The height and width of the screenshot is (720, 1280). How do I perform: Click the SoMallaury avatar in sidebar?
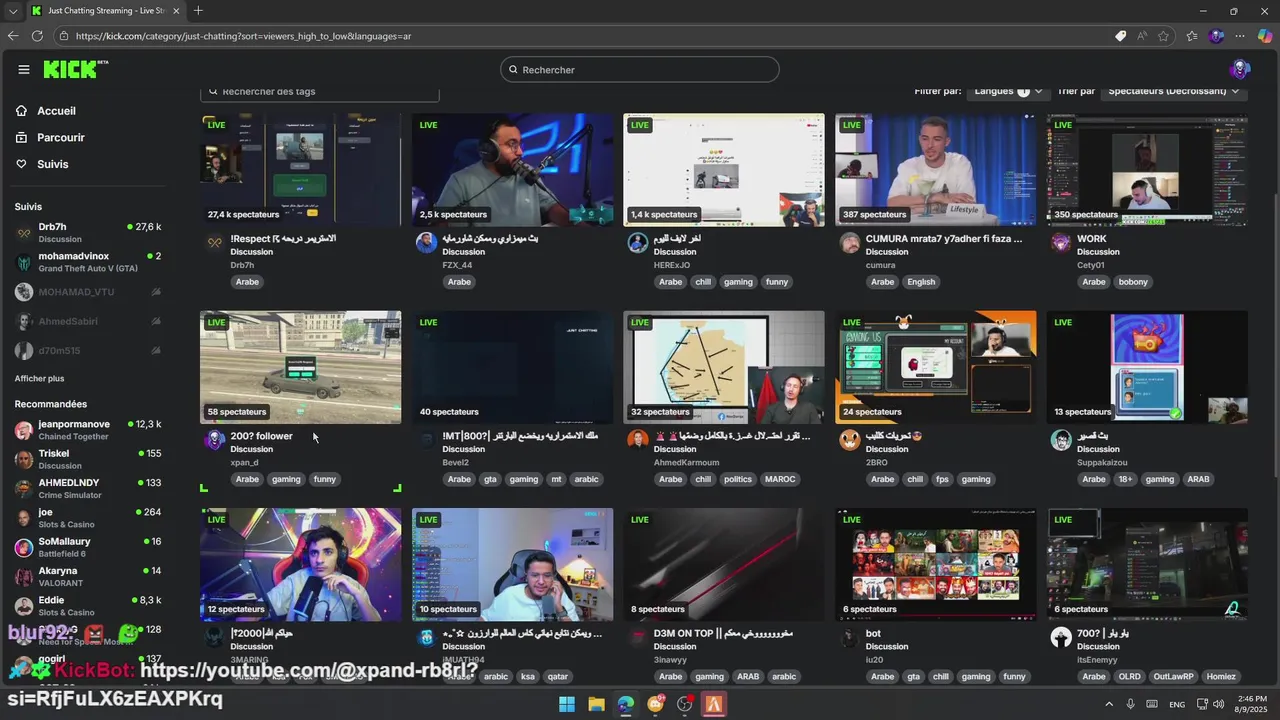24,548
